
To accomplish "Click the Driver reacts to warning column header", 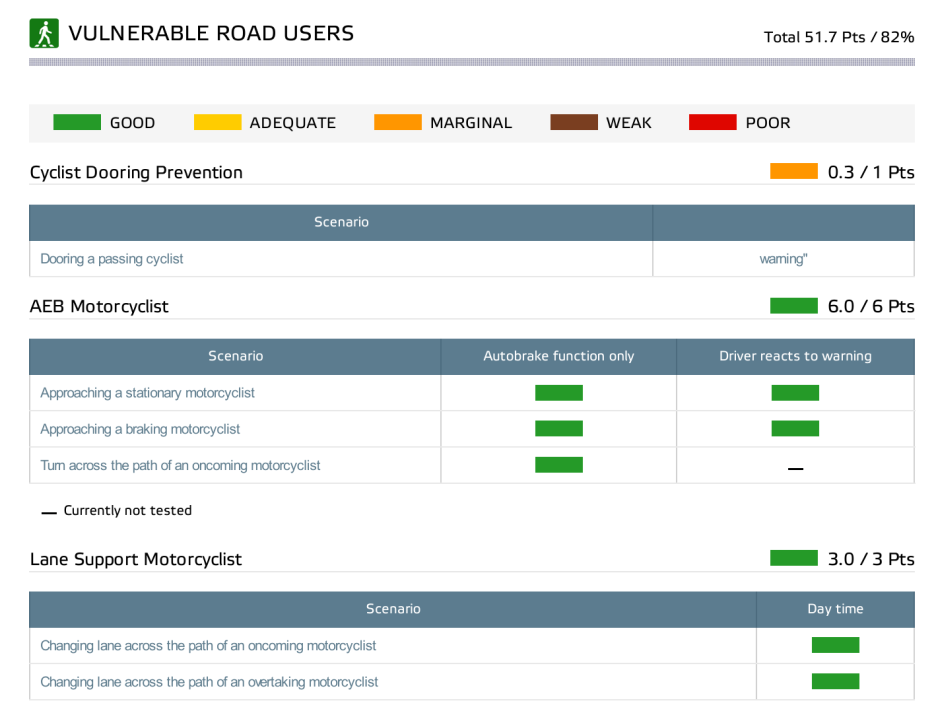I will 795,356.
